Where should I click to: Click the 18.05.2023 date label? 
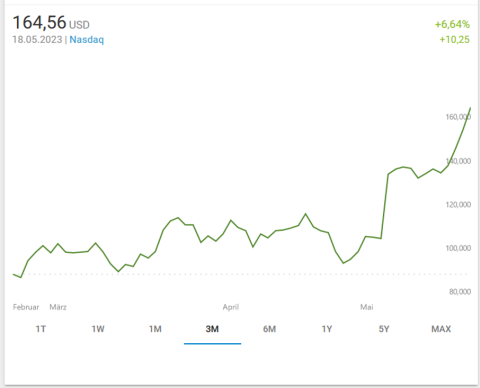(x=37, y=39)
